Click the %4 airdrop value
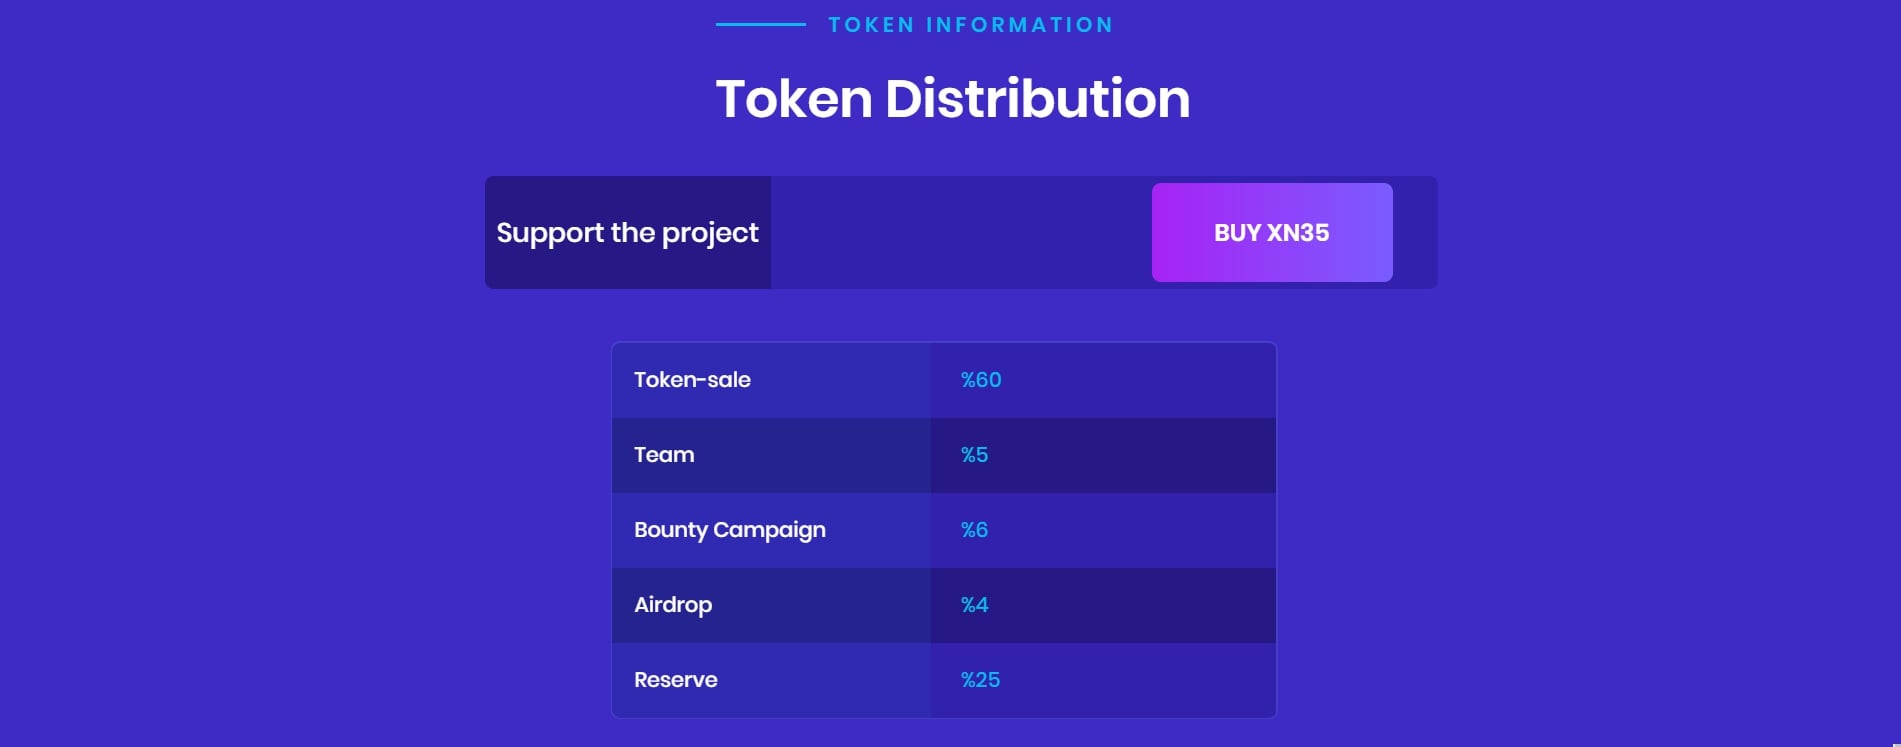Viewport: 1901px width, 747px height. coord(974,605)
